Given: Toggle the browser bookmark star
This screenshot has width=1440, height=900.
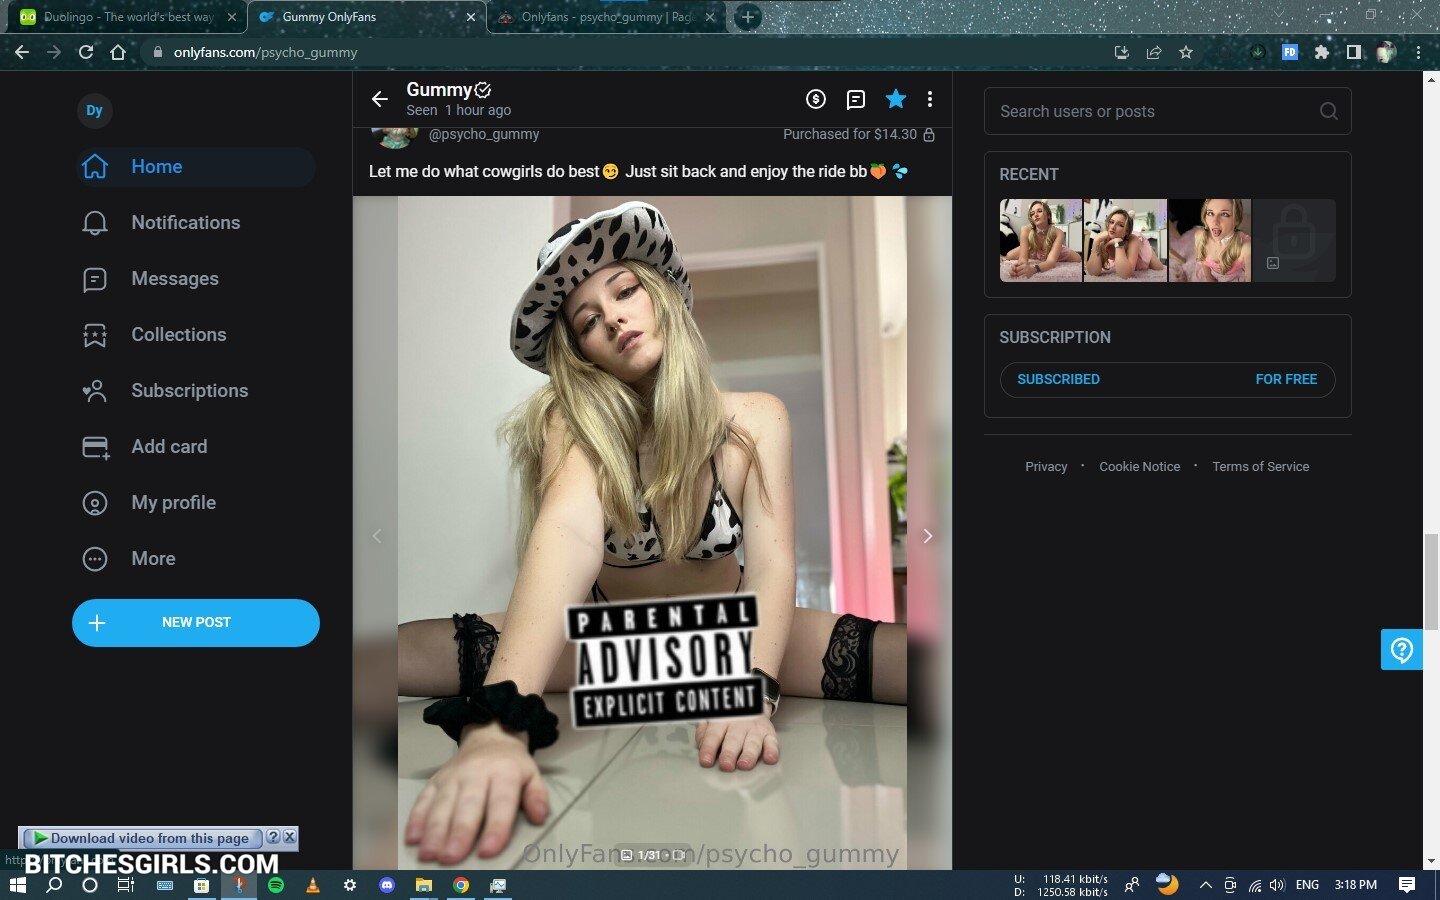Looking at the screenshot, I should (1186, 52).
